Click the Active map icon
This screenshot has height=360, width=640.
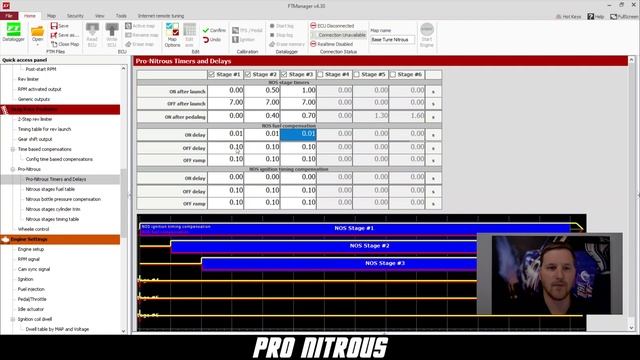[x=128, y=26]
